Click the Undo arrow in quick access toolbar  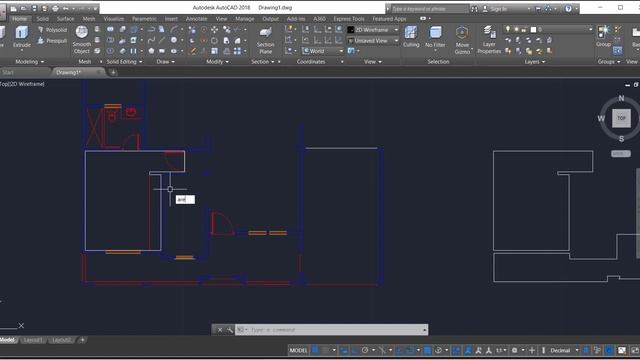65,8
